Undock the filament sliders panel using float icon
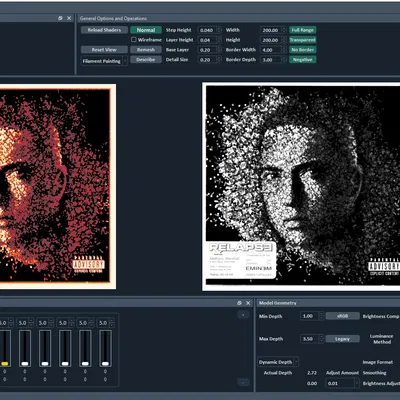The width and height of the screenshot is (400, 400). point(239,303)
